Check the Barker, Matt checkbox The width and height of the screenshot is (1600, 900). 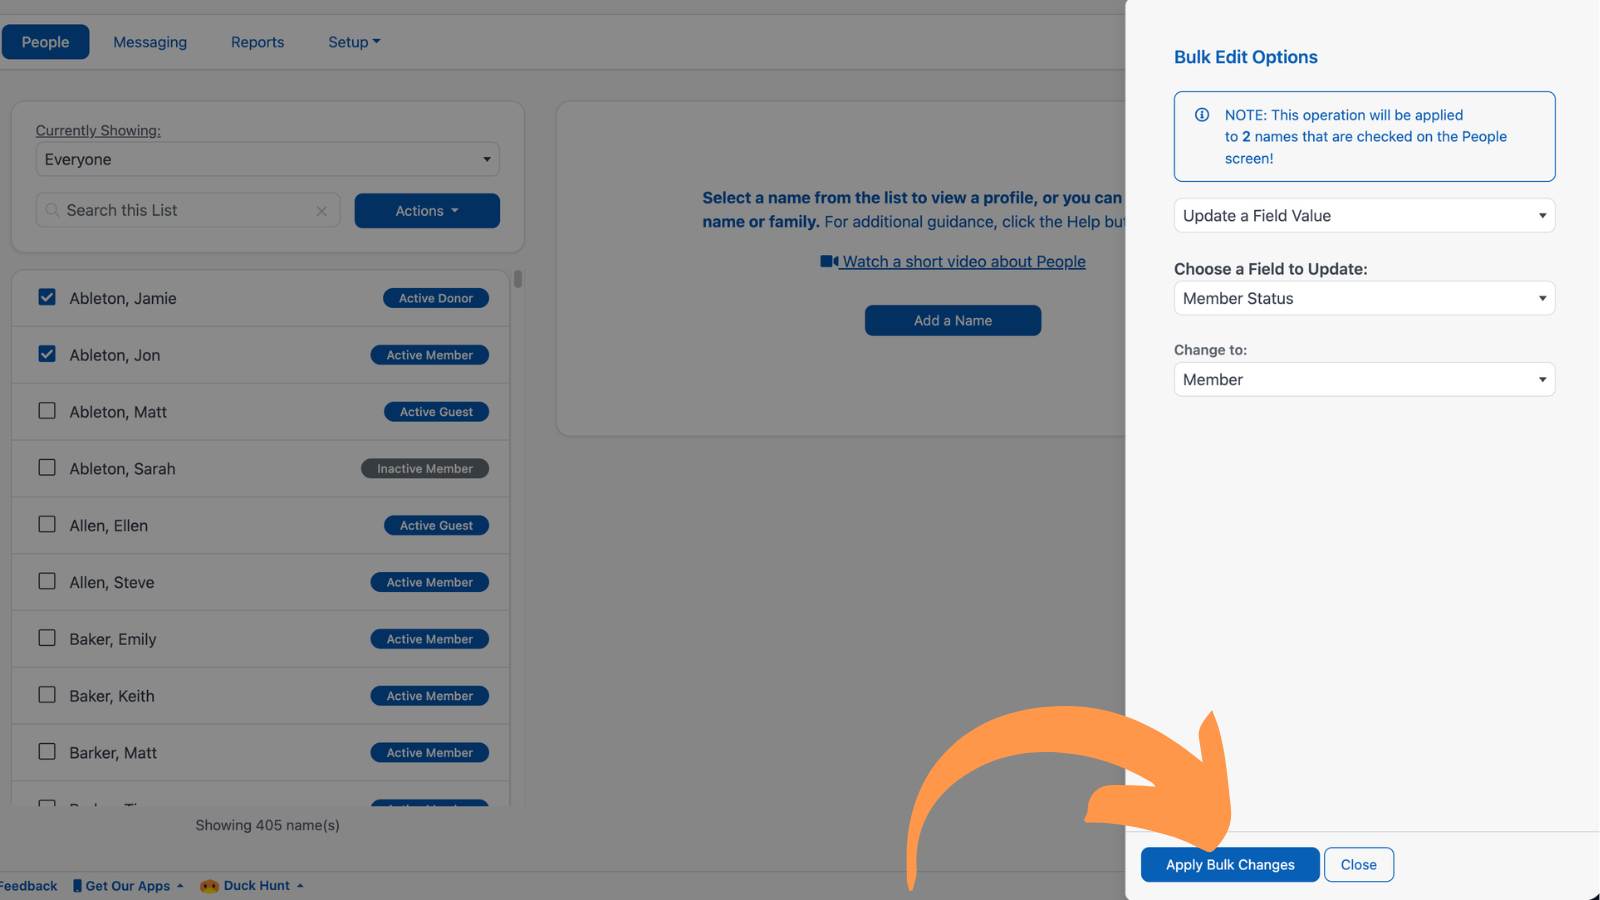click(x=47, y=751)
